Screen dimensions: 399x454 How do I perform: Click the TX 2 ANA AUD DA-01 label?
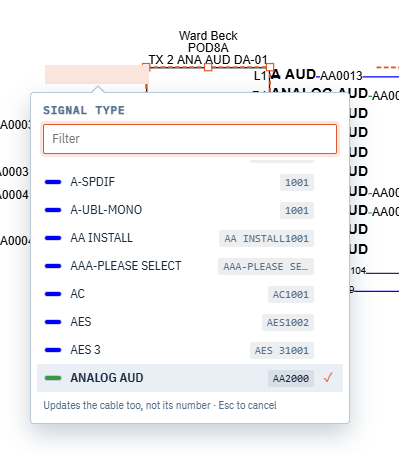point(208,60)
